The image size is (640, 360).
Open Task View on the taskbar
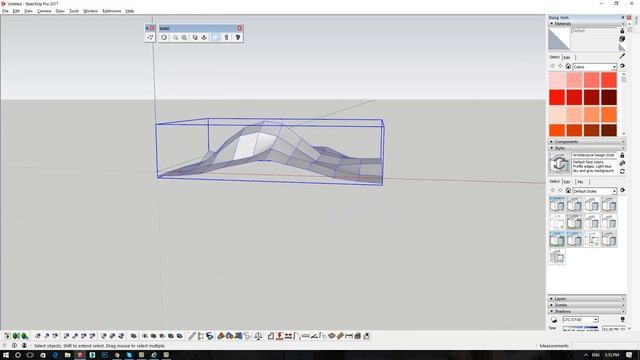tap(30, 355)
